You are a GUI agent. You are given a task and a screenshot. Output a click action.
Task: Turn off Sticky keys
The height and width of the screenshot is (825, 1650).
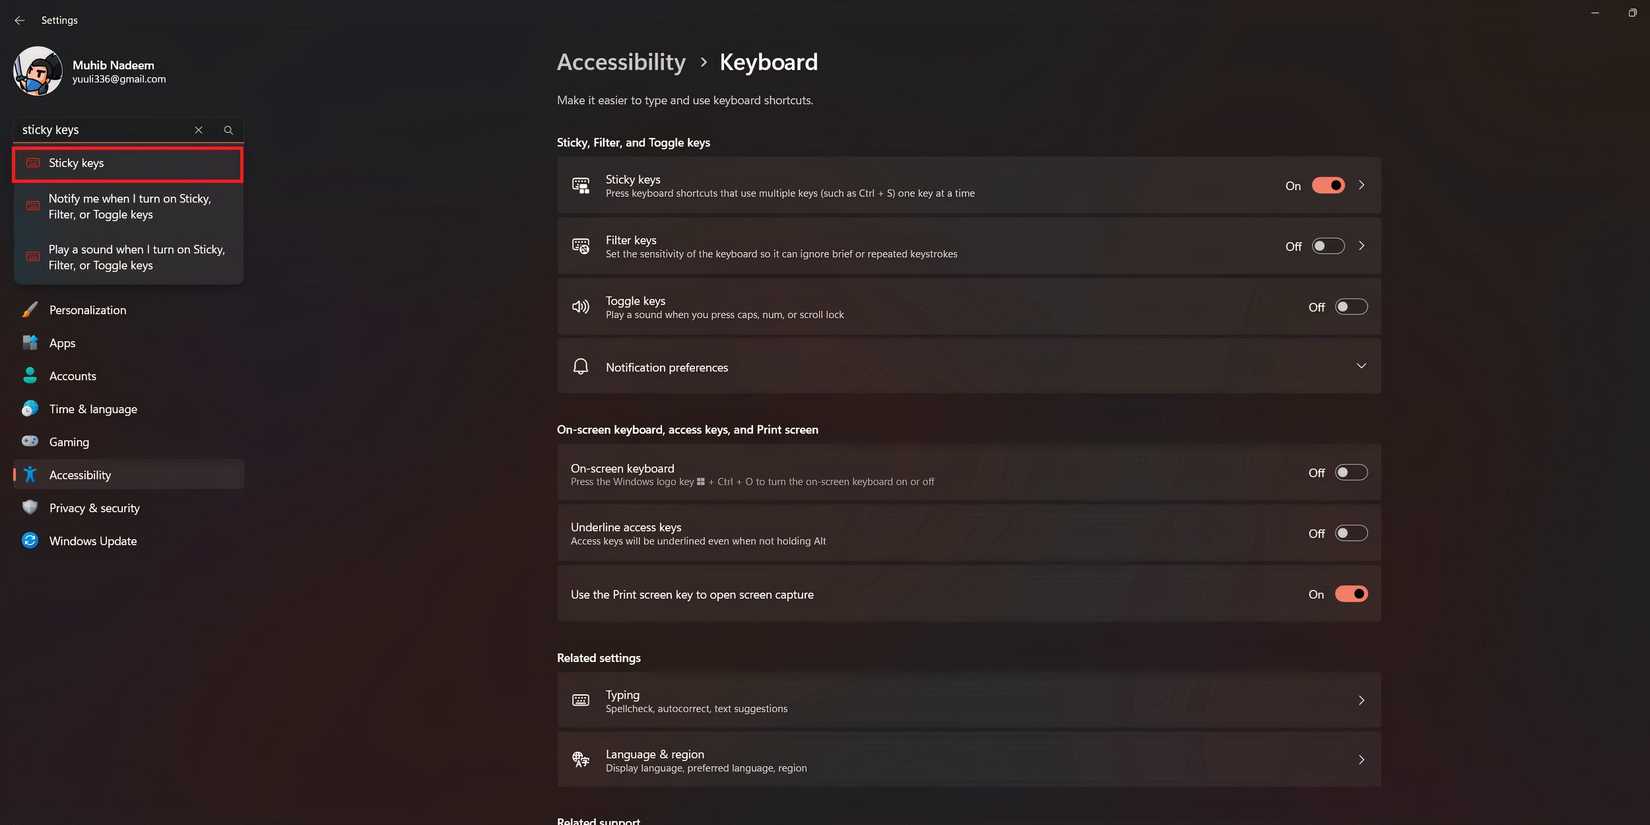1328,185
